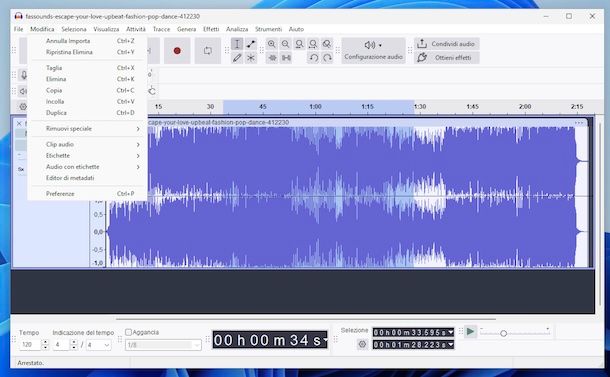
Task: Choose Taglia from Modifica menu
Action: (x=88, y=68)
